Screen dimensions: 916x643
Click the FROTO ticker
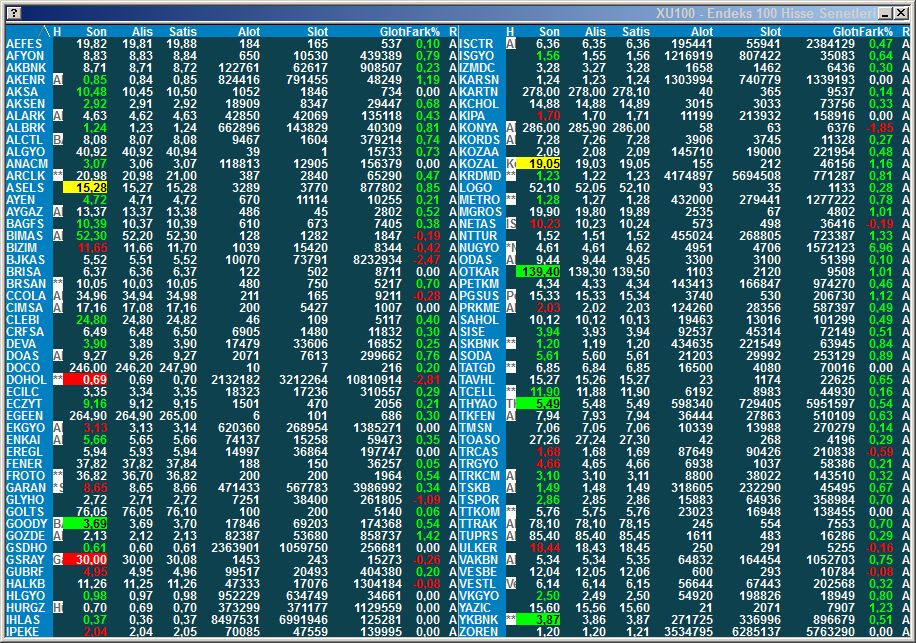[x=25, y=475]
